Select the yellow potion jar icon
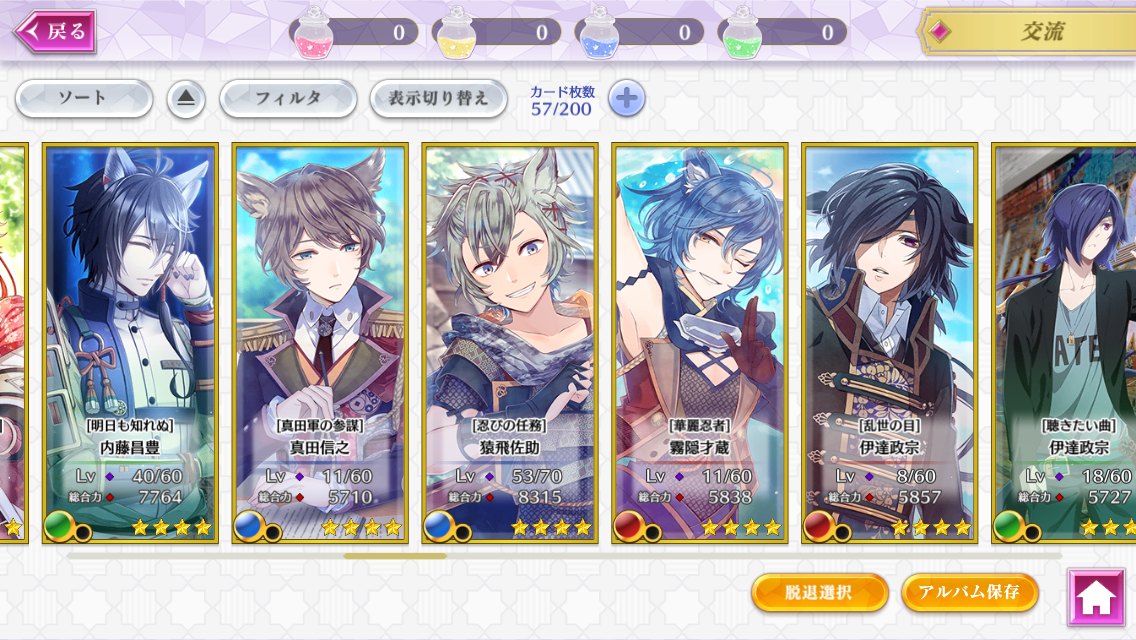The width and height of the screenshot is (1136, 640). click(x=456, y=33)
